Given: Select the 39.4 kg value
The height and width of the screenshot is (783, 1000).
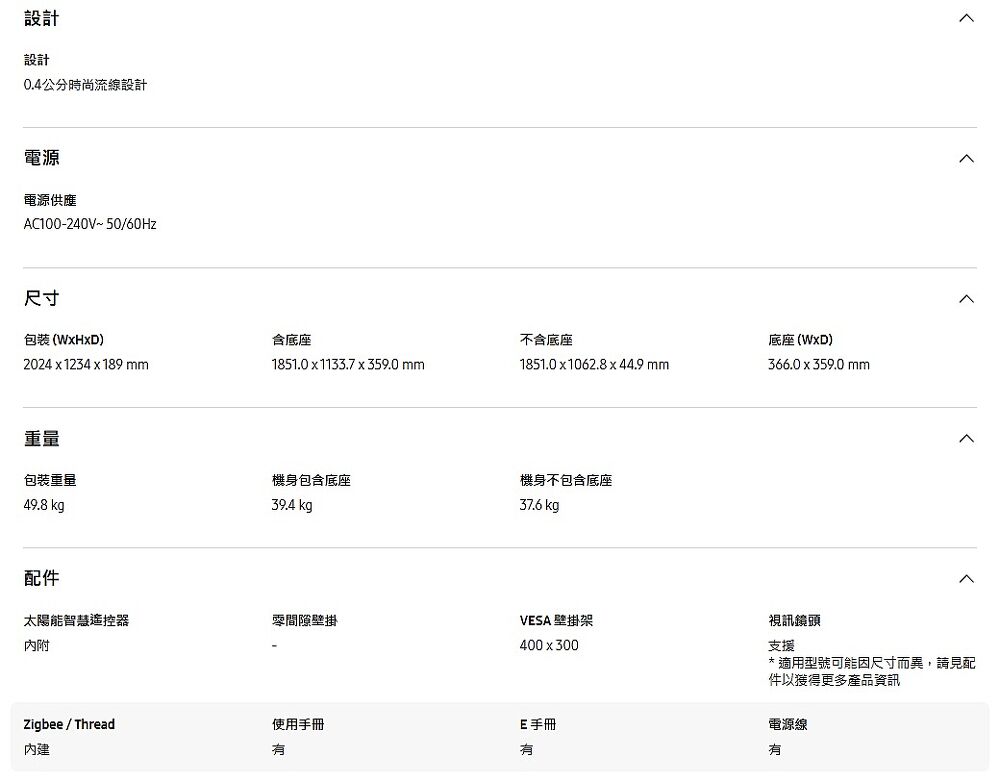Looking at the screenshot, I should click(x=292, y=505).
